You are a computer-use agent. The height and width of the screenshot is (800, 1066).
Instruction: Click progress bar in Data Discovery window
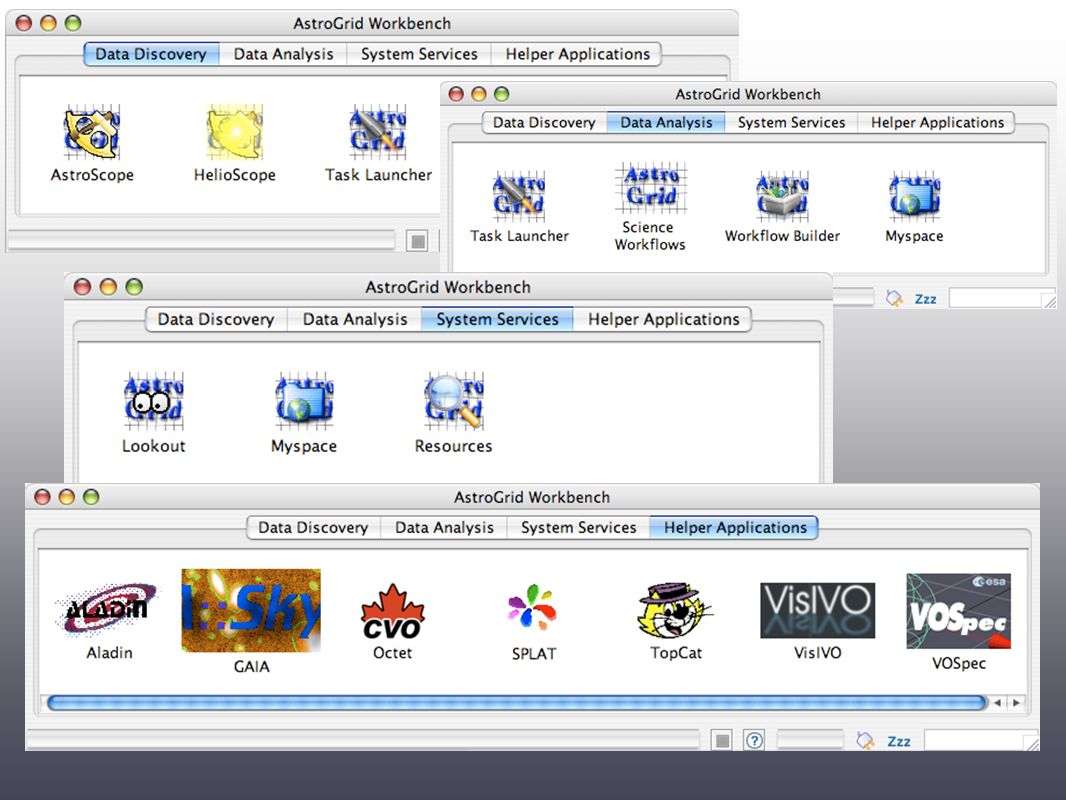tap(201, 241)
